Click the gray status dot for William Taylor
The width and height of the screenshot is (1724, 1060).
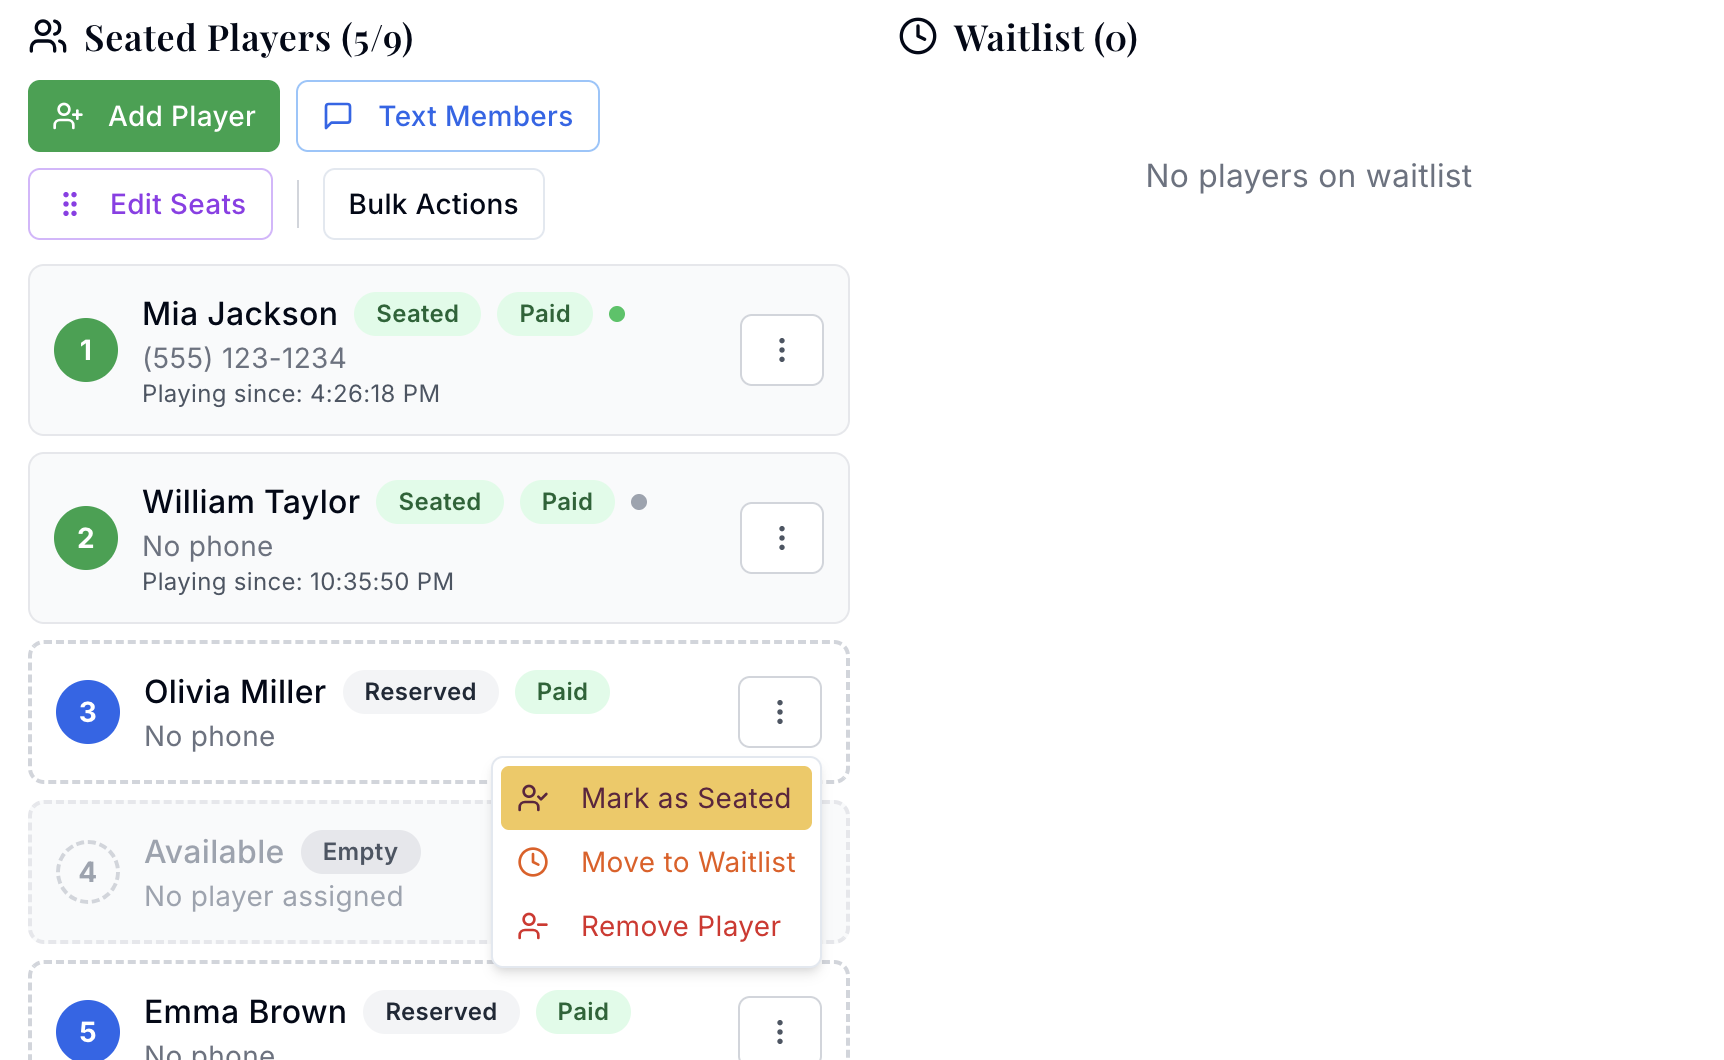coord(639,502)
